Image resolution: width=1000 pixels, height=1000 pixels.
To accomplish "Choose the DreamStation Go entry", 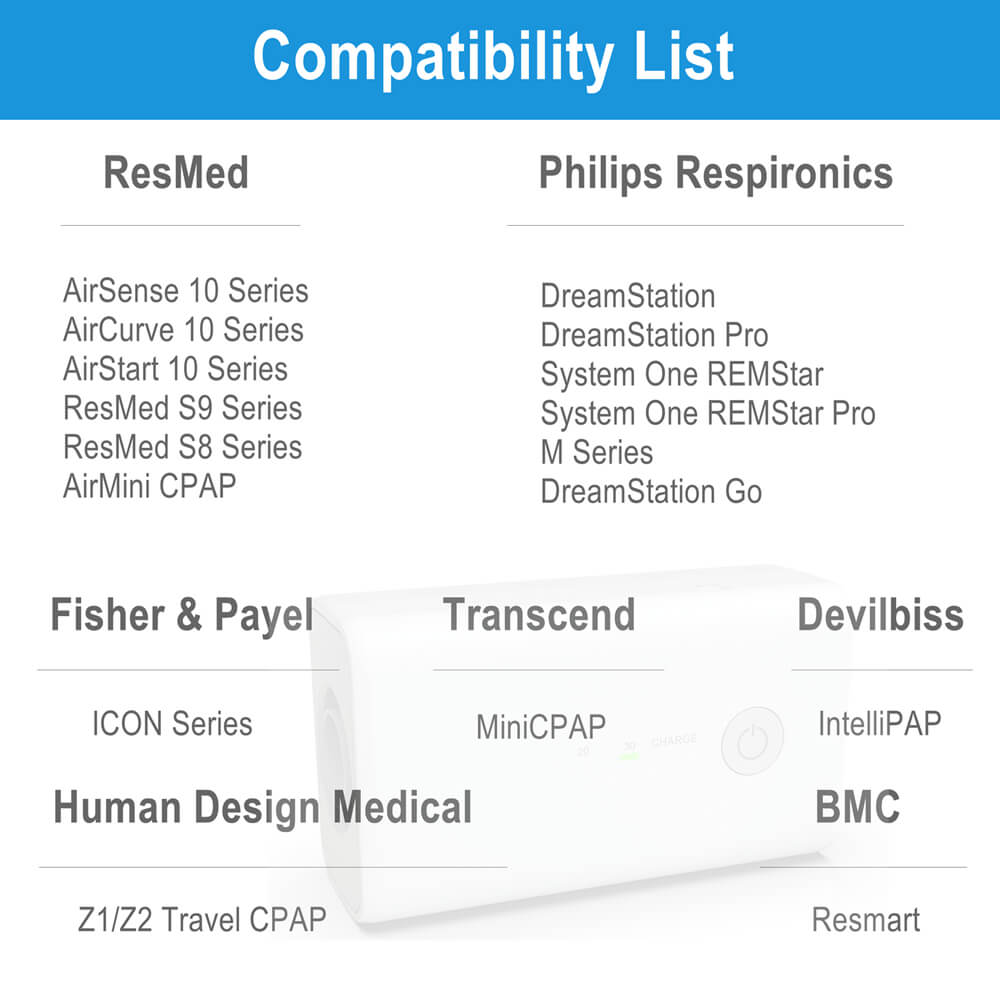I will coord(651,492).
